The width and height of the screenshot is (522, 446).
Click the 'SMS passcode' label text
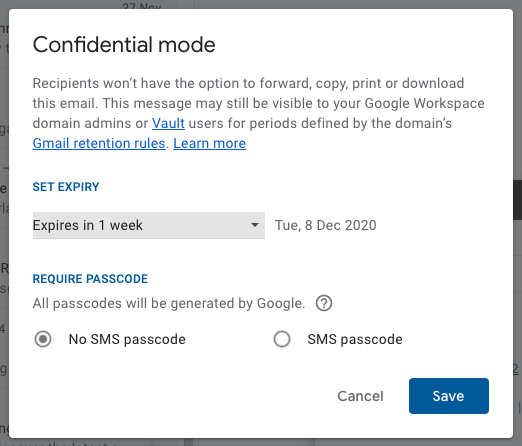point(355,339)
